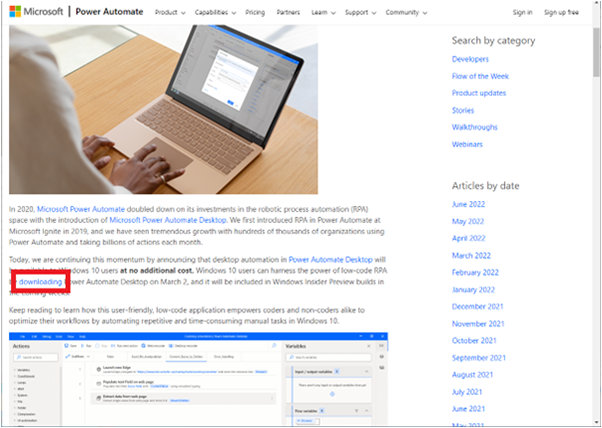Click the downloading link
The image size is (602, 428).
coord(40,282)
